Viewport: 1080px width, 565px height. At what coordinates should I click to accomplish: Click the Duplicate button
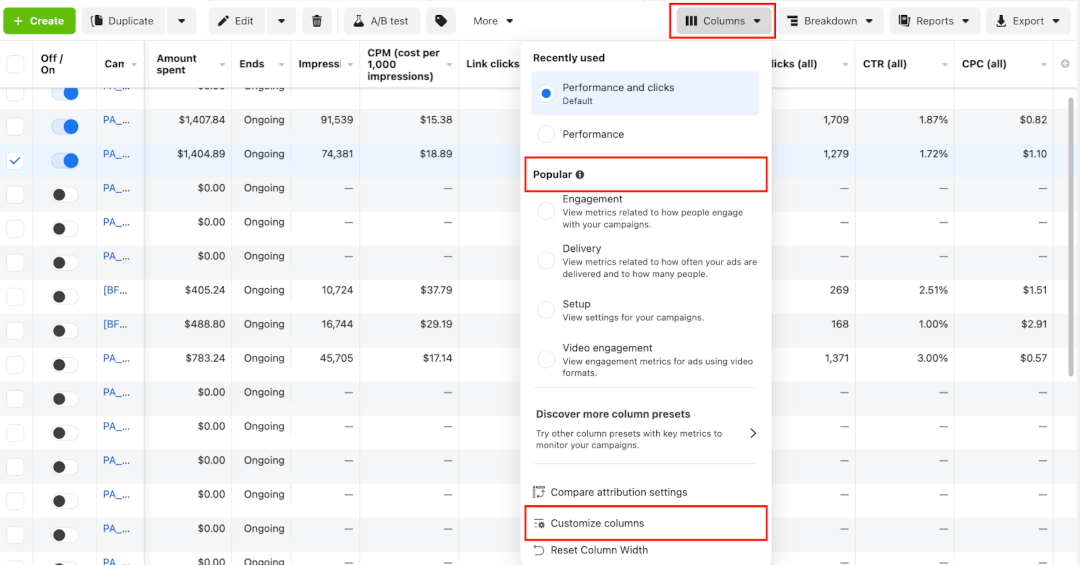(x=124, y=21)
